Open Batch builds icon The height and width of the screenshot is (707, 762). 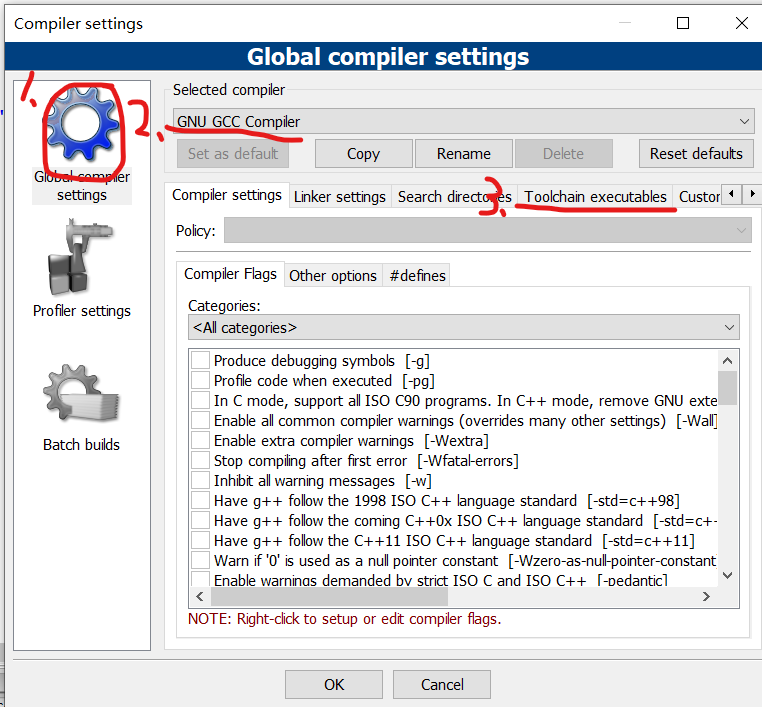(81, 393)
